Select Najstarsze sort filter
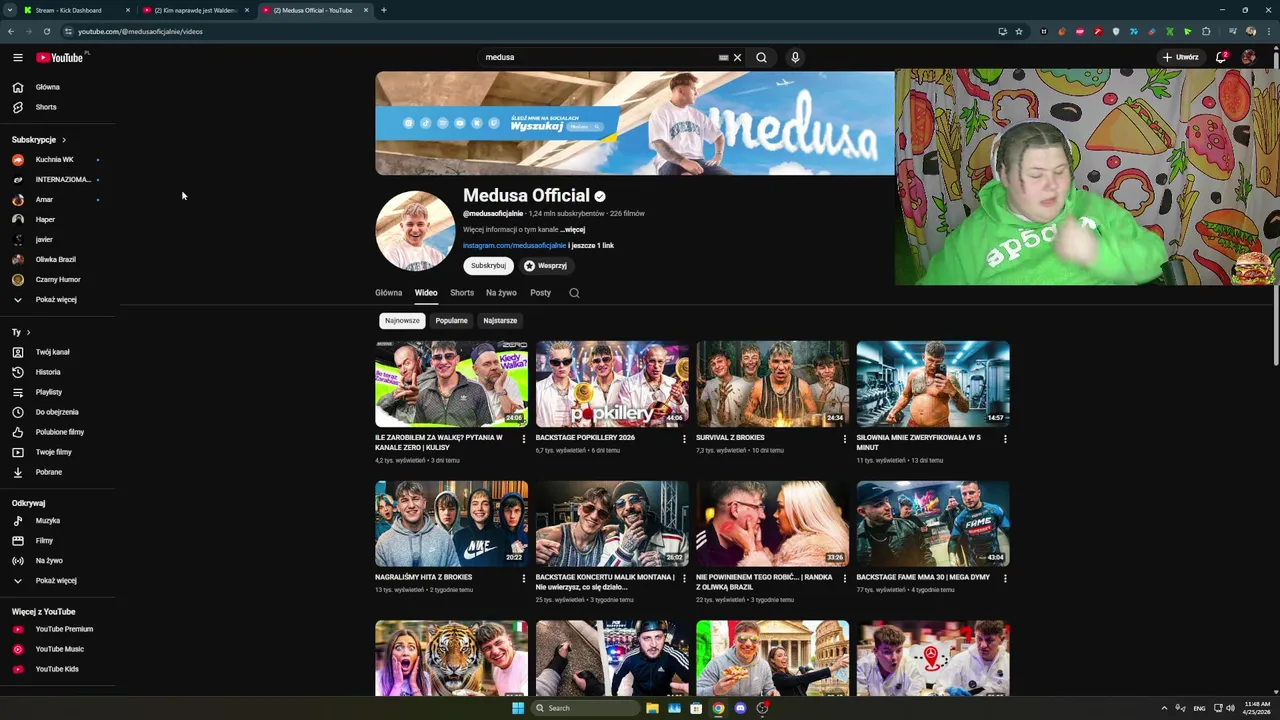This screenshot has height=720, width=1280. coord(500,321)
